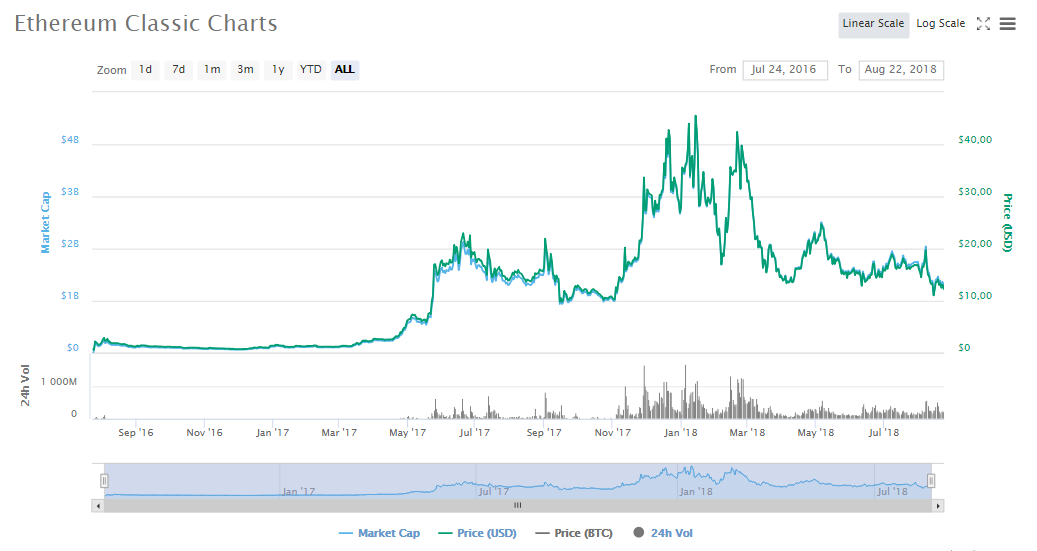Viewport: 1037px width, 551px height.
Task: Click the navigator right range handle
Action: coord(931,481)
